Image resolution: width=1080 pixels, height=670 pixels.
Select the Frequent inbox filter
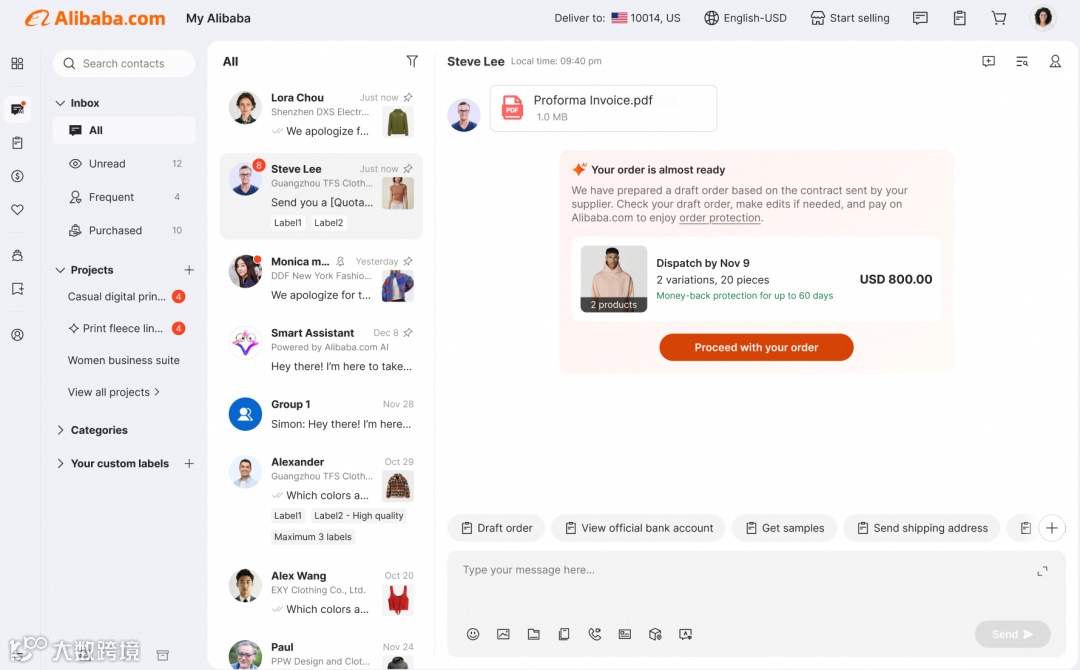click(x=124, y=197)
